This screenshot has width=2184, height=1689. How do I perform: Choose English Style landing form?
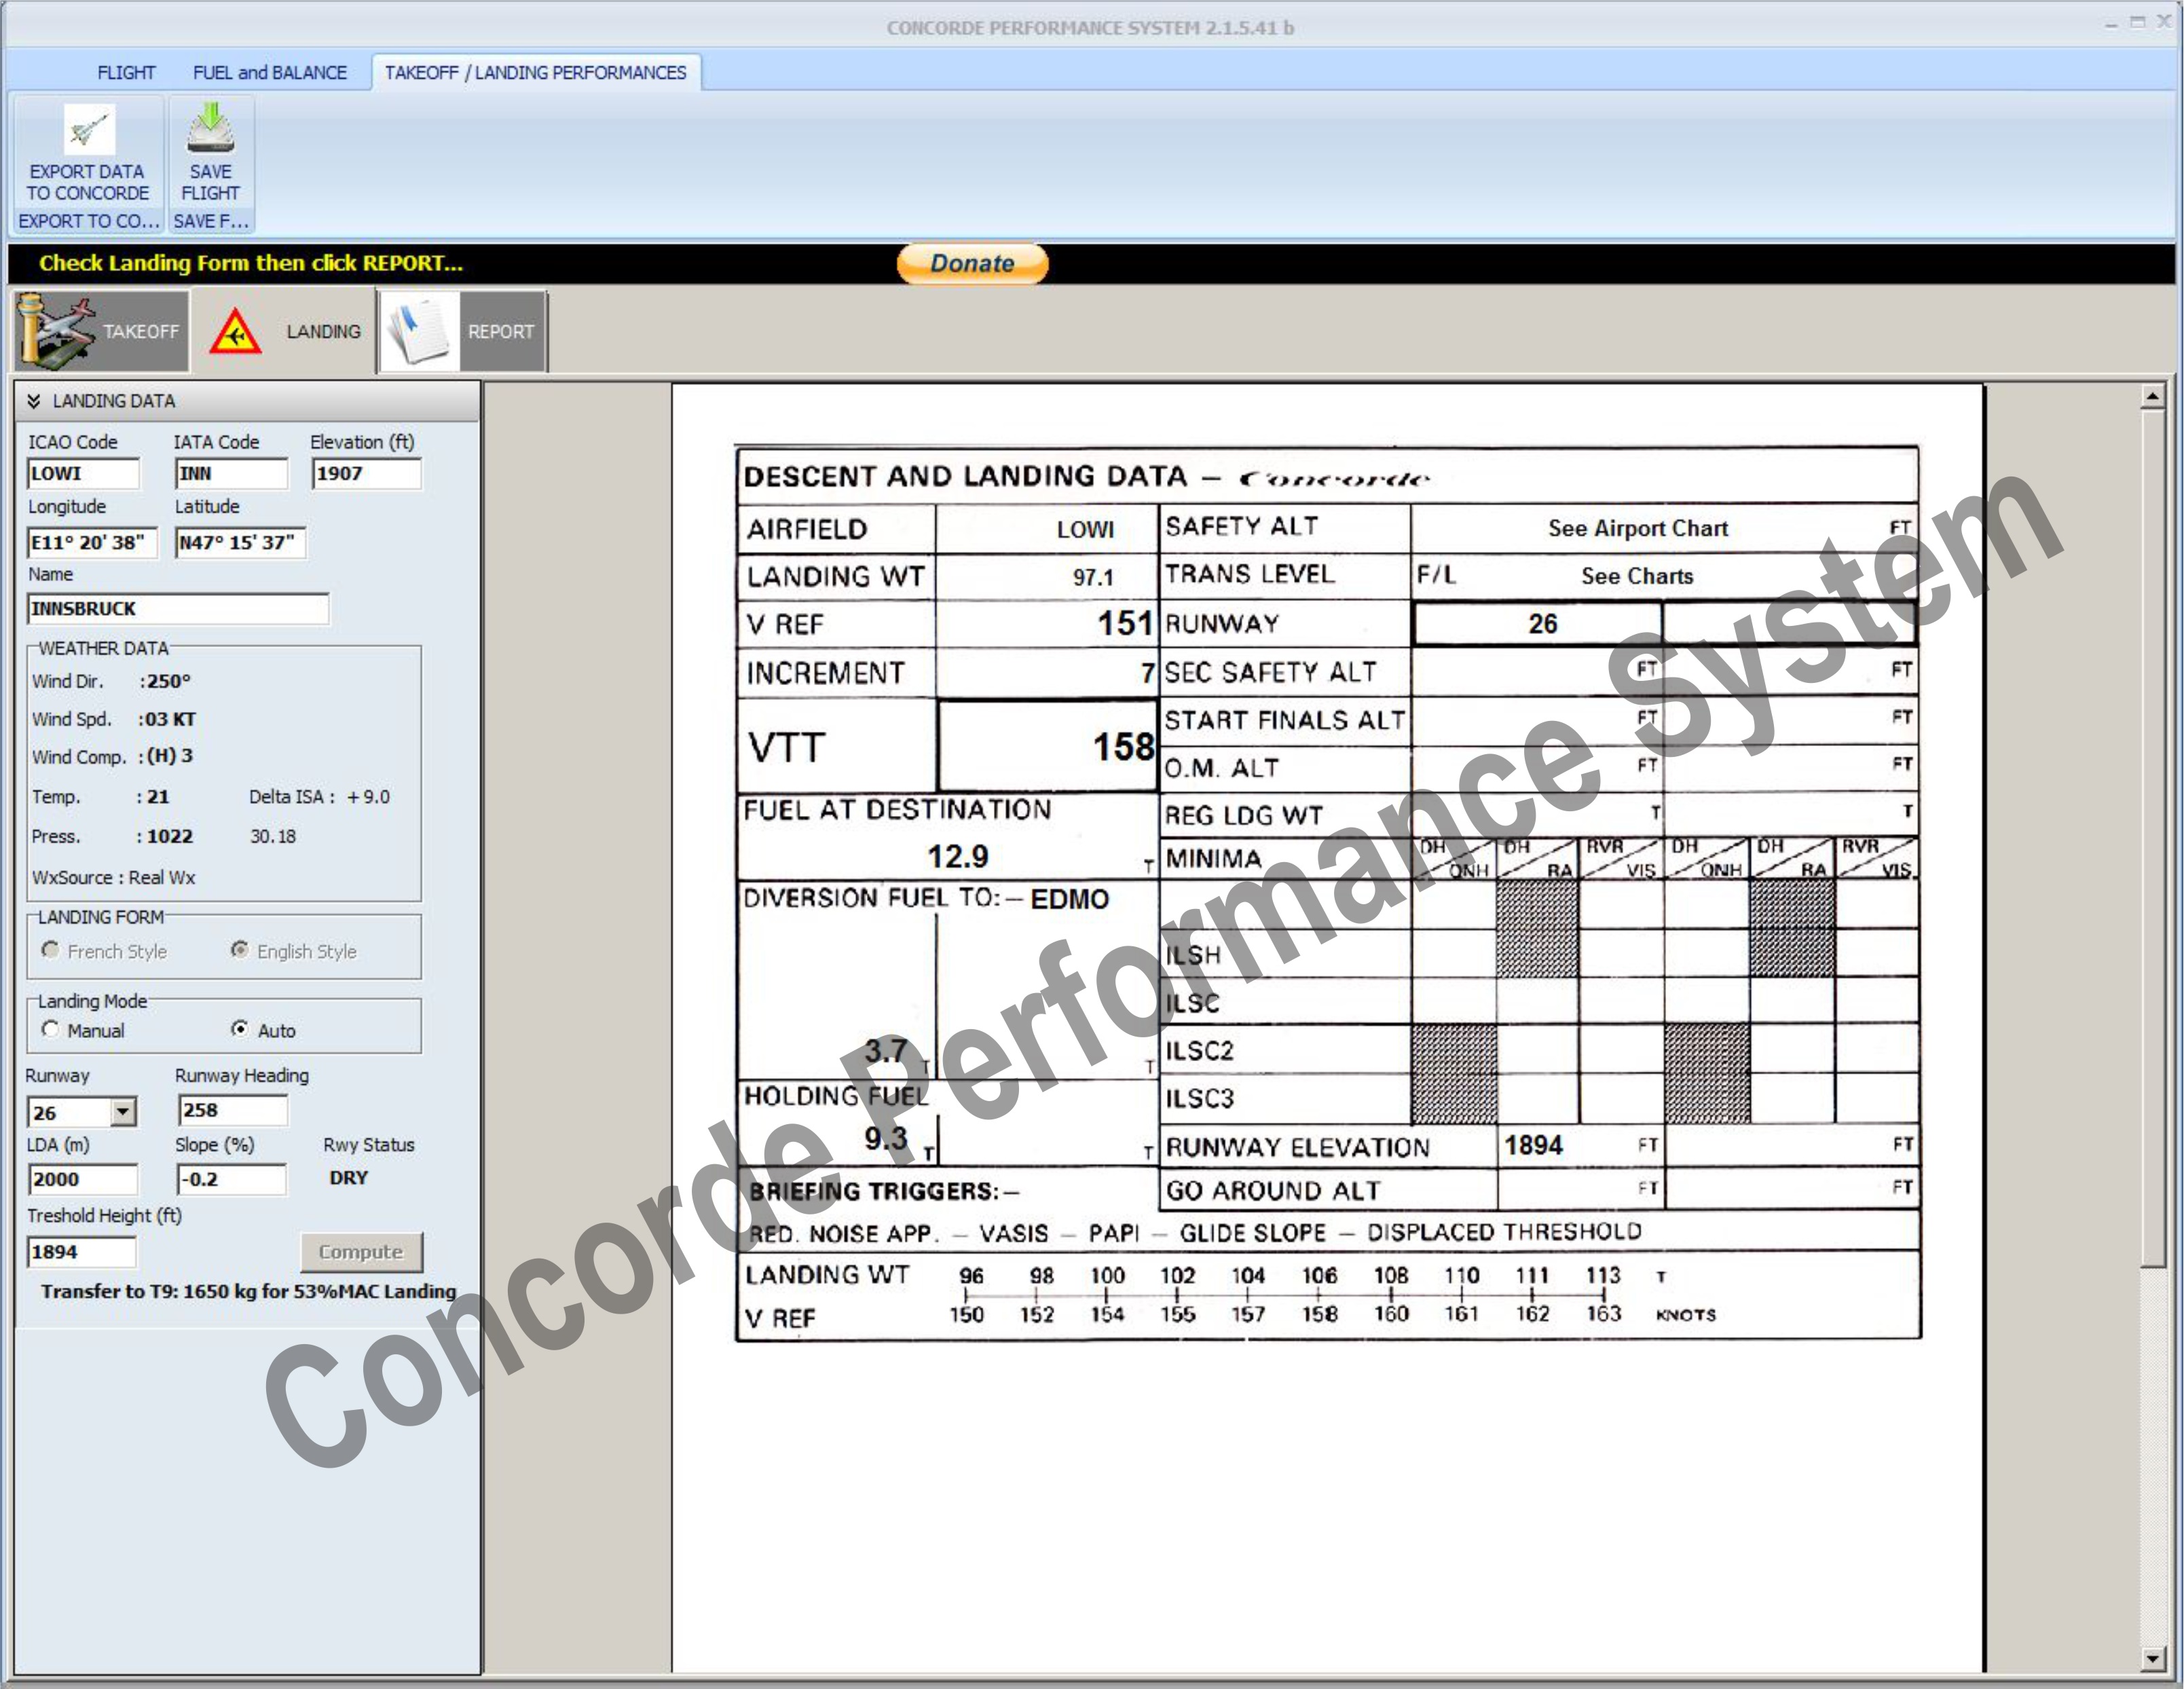click(240, 950)
